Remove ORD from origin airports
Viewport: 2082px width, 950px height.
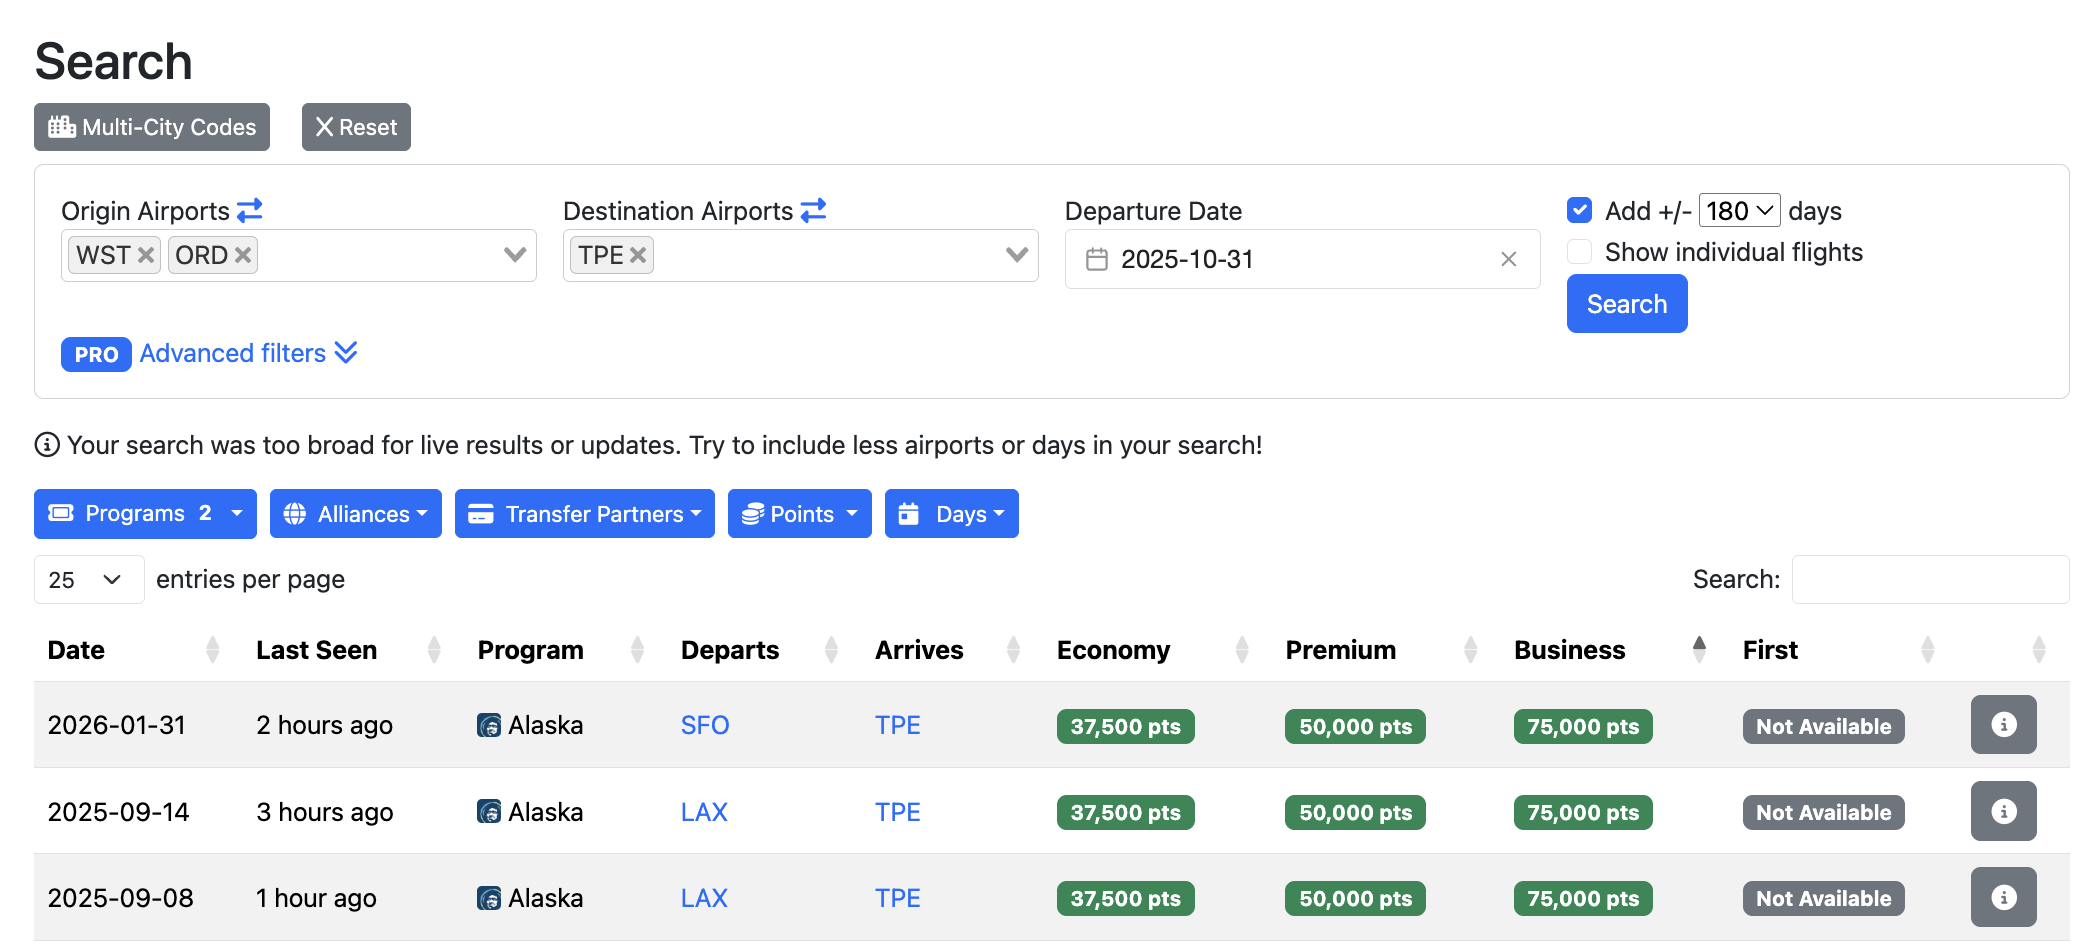click(243, 255)
